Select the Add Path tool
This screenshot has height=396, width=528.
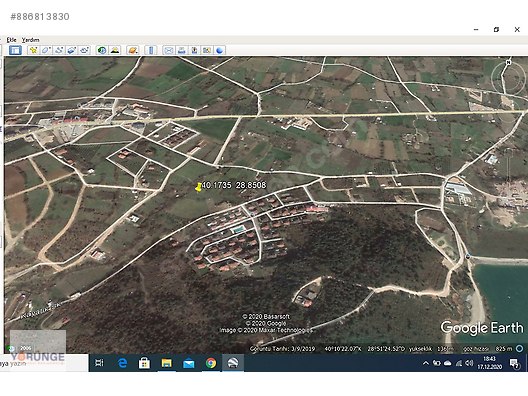[x=59, y=51]
